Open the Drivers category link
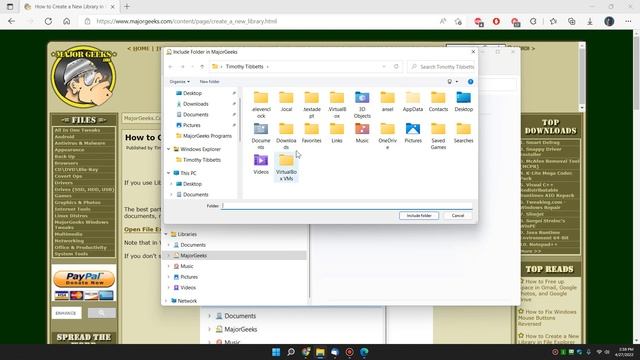640x360 pixels. [x=64, y=183]
